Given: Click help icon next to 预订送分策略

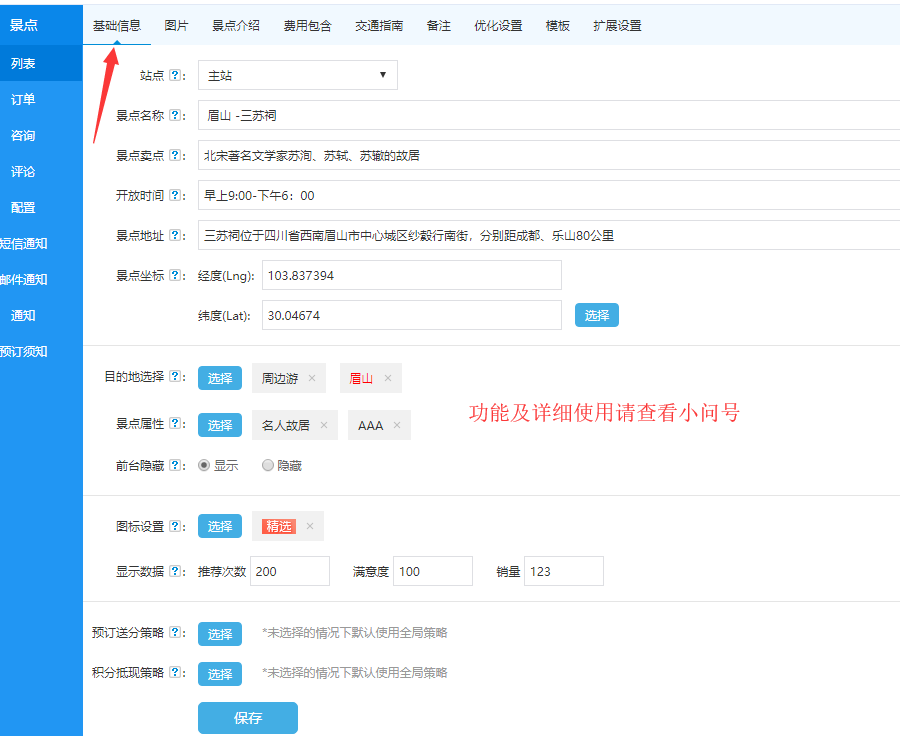Looking at the screenshot, I should 175,633.
